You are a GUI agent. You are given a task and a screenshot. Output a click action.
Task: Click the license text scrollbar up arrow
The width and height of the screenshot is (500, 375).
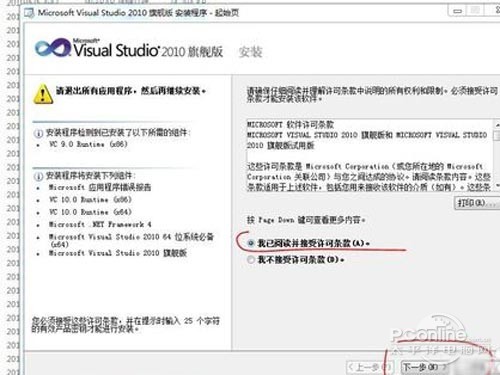pos(497,124)
